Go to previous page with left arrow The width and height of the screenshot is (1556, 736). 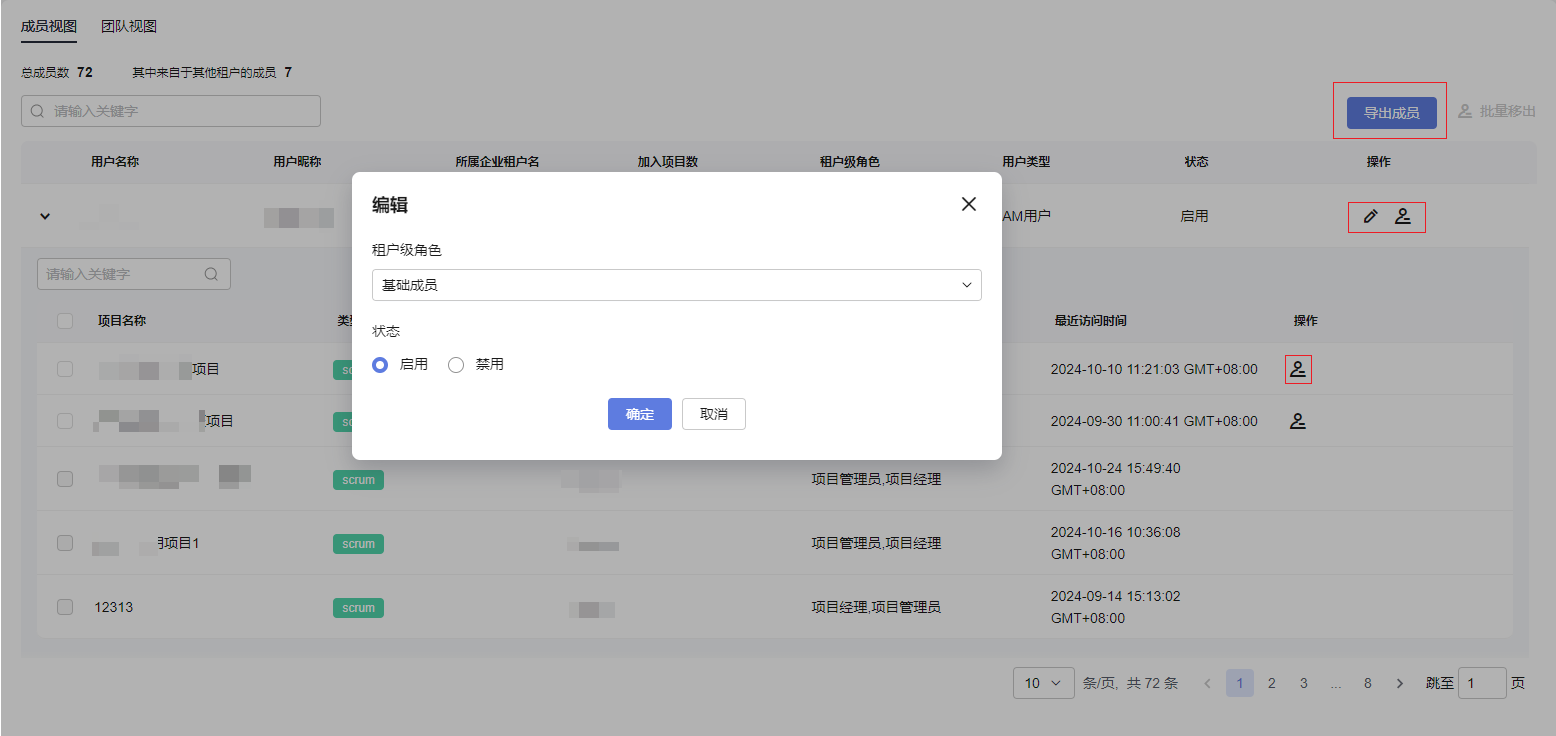tap(1207, 683)
